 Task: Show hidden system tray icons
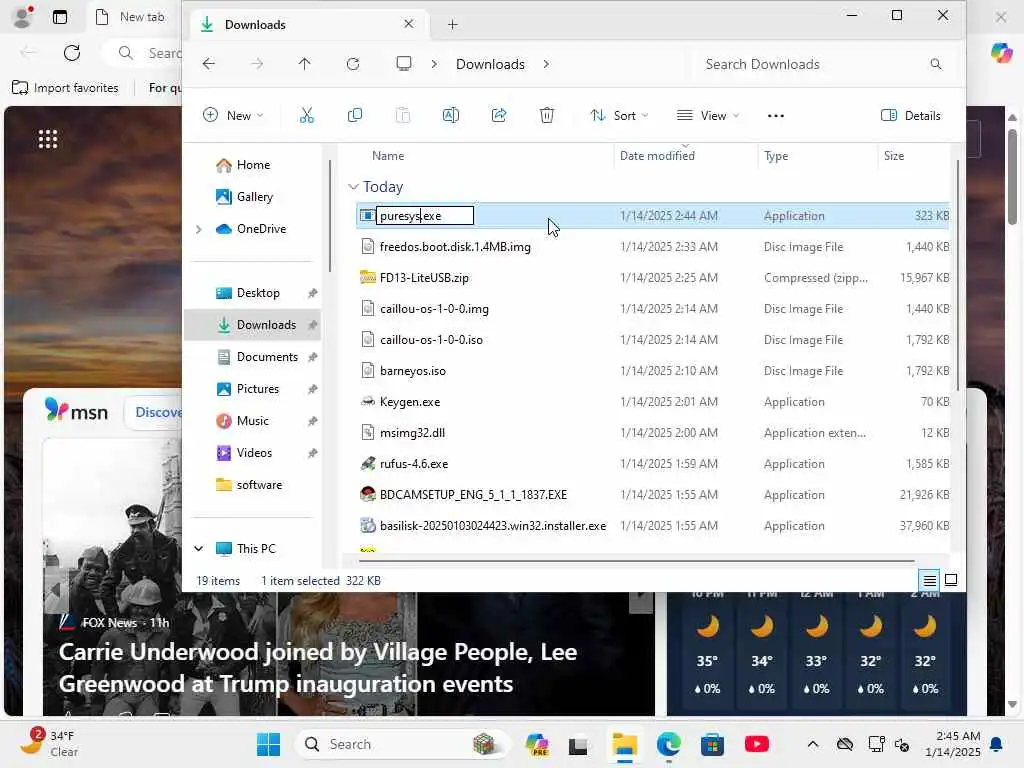(x=812, y=744)
